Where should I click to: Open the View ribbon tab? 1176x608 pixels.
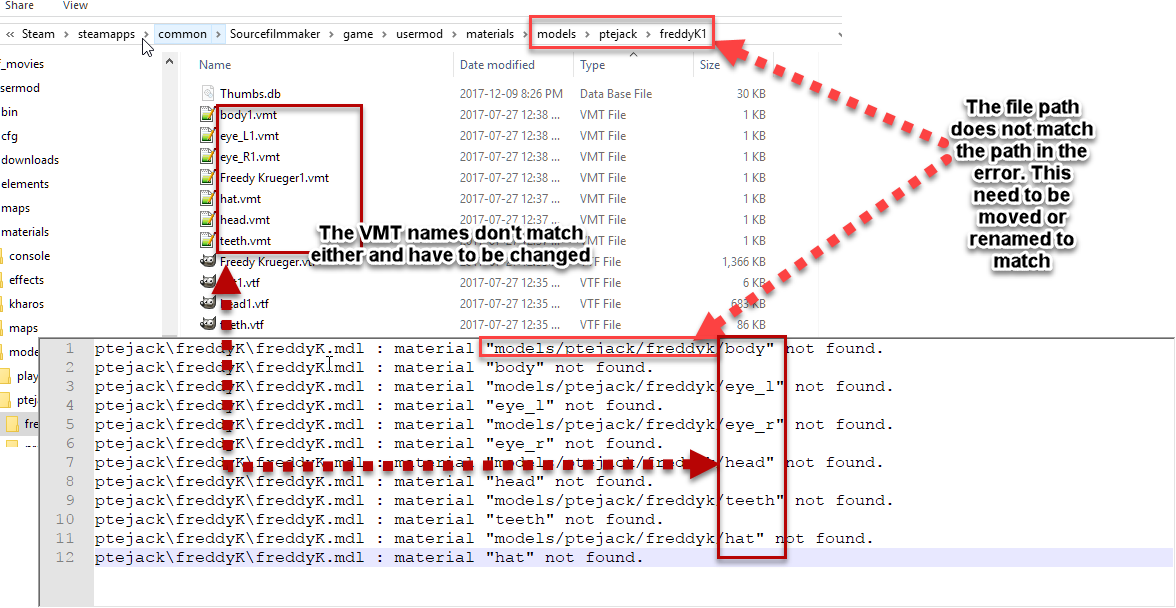(75, 5)
